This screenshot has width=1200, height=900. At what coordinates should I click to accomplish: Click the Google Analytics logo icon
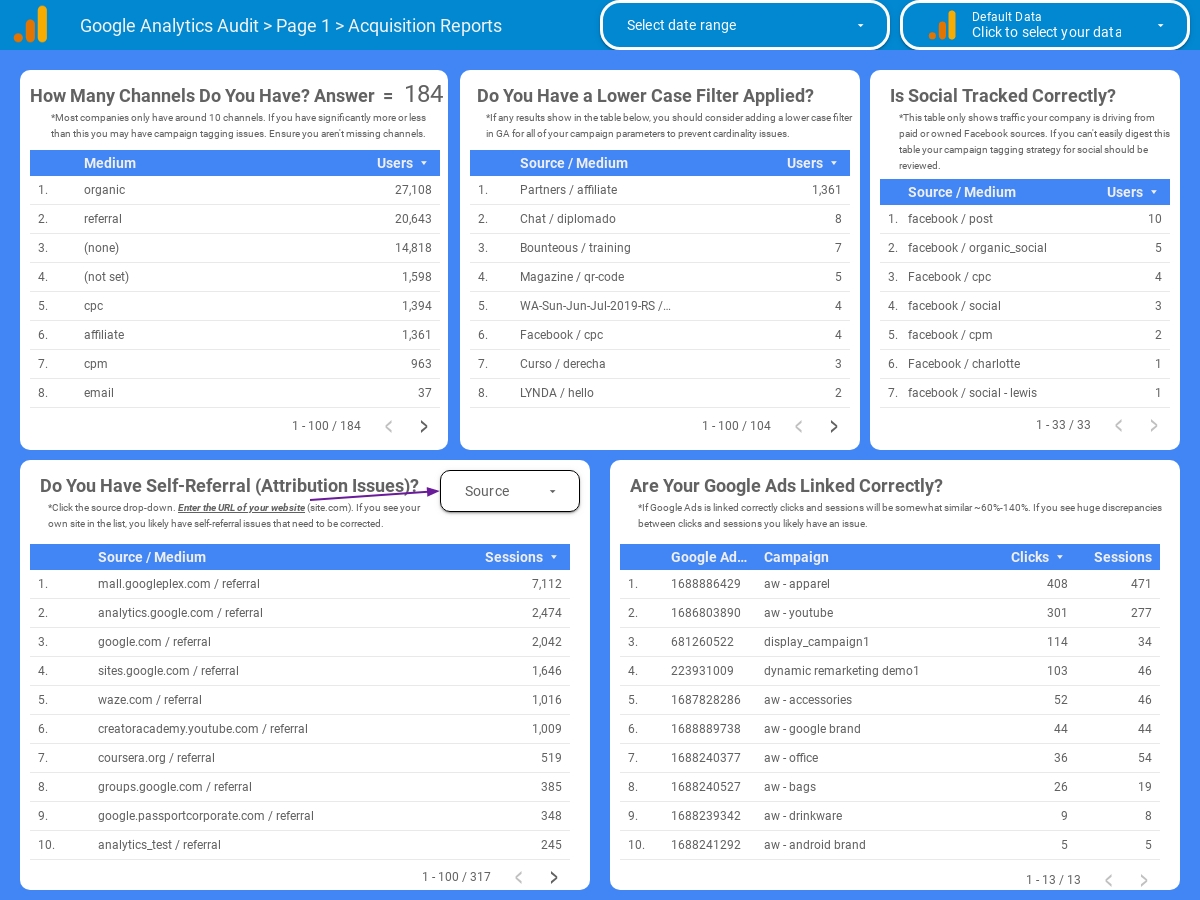tap(30, 24)
